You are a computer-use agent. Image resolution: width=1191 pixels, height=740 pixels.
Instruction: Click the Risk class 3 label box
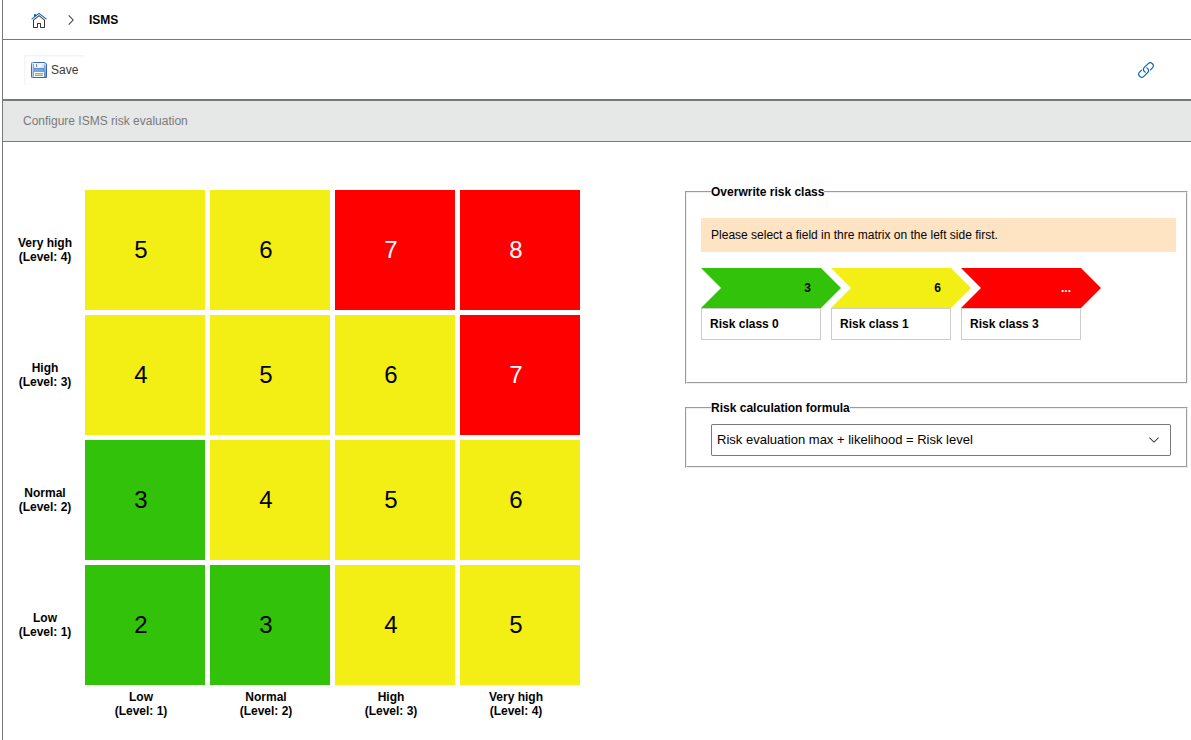[1020, 324]
